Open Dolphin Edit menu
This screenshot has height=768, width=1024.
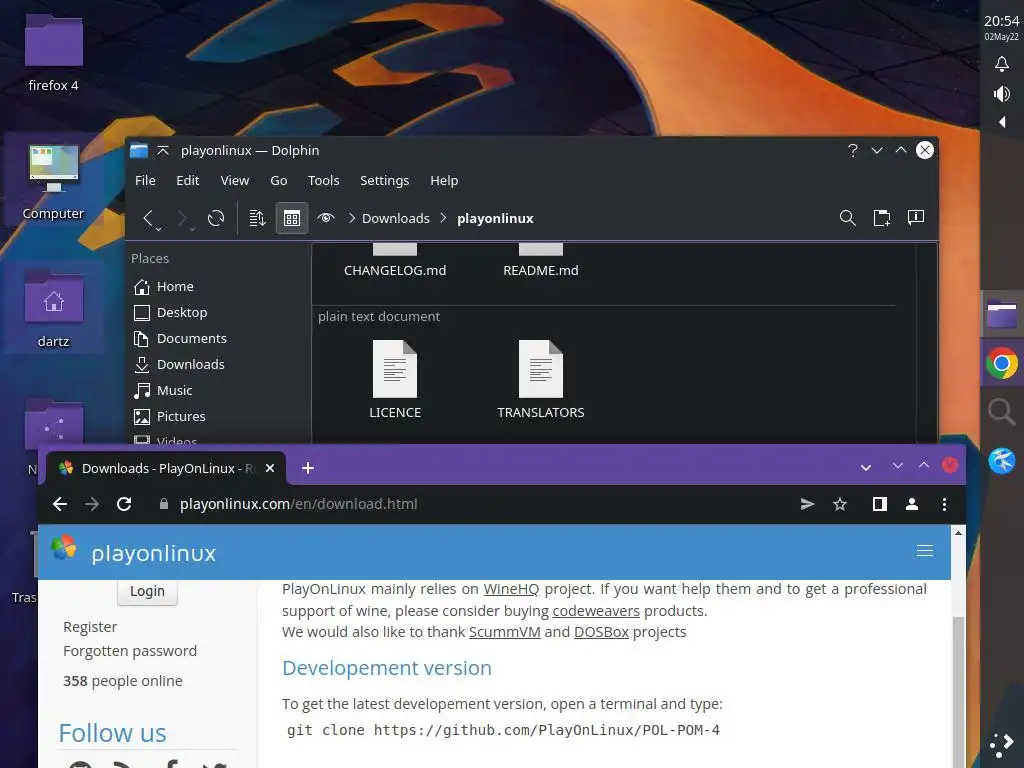[x=187, y=180]
